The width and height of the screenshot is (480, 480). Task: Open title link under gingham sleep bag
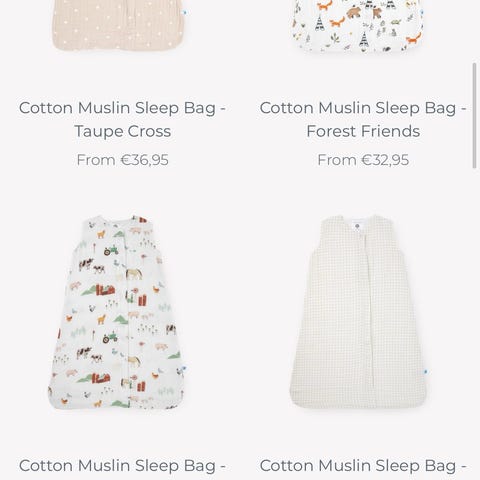(363, 466)
